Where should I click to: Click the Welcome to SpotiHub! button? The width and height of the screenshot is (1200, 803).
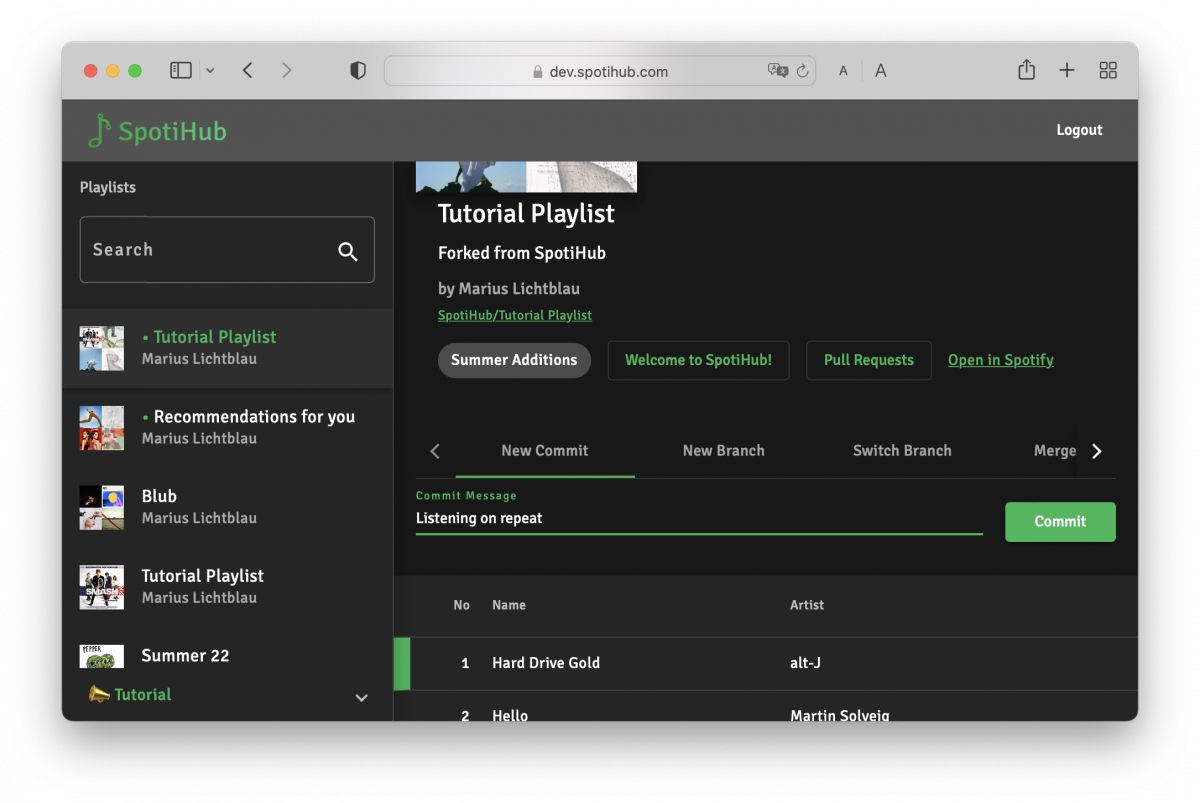pyautogui.click(x=698, y=360)
